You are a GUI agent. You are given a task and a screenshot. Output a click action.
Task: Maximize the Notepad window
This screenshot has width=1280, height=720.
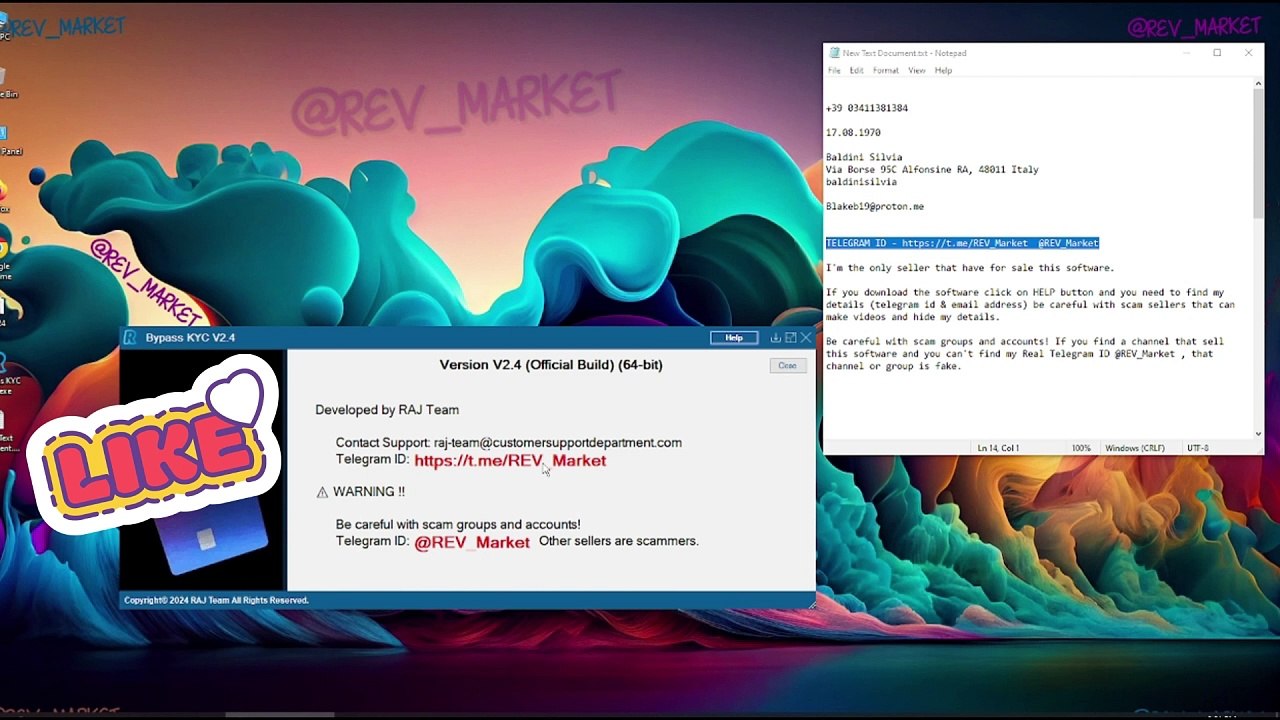pyautogui.click(x=1217, y=53)
